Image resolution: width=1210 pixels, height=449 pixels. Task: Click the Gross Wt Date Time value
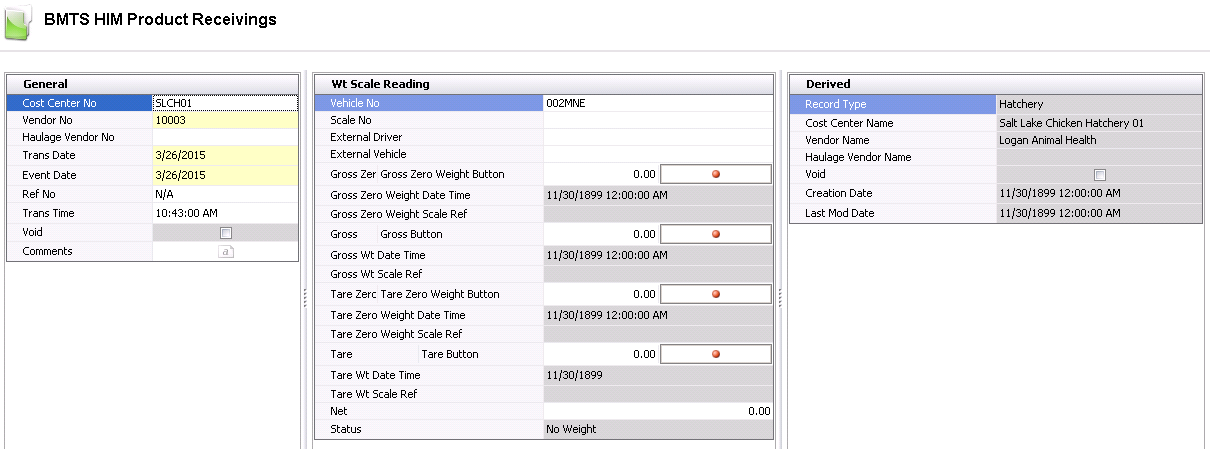(658, 255)
